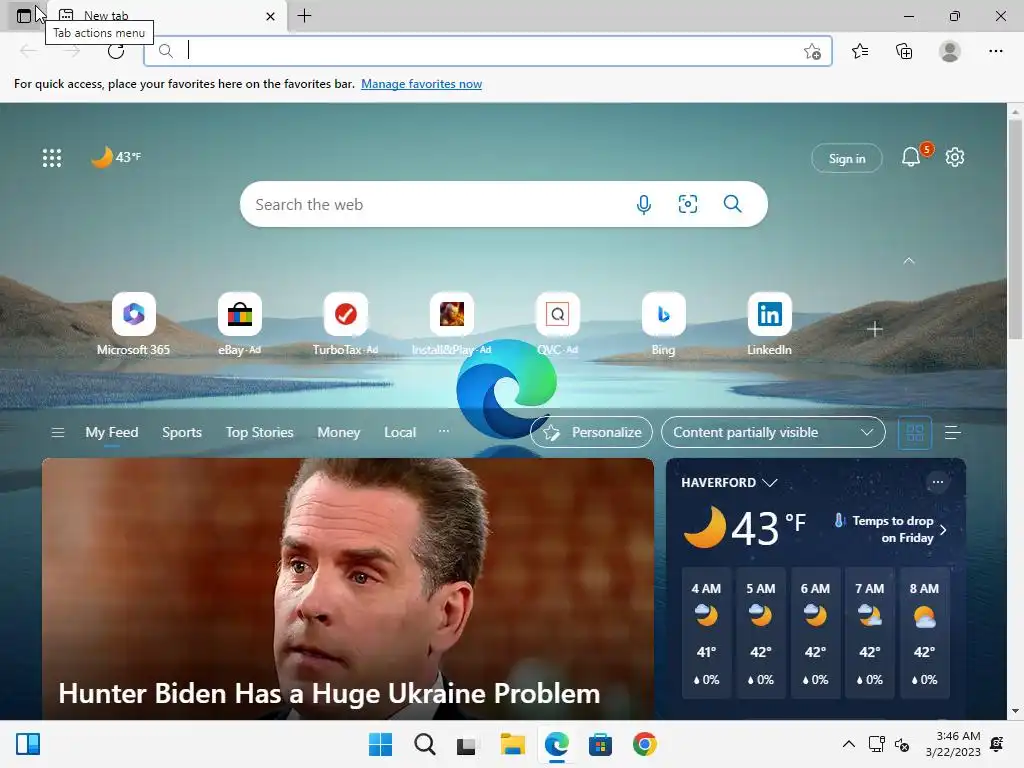Click the address bar input
The width and height of the screenshot is (1024, 768).
[487, 51]
